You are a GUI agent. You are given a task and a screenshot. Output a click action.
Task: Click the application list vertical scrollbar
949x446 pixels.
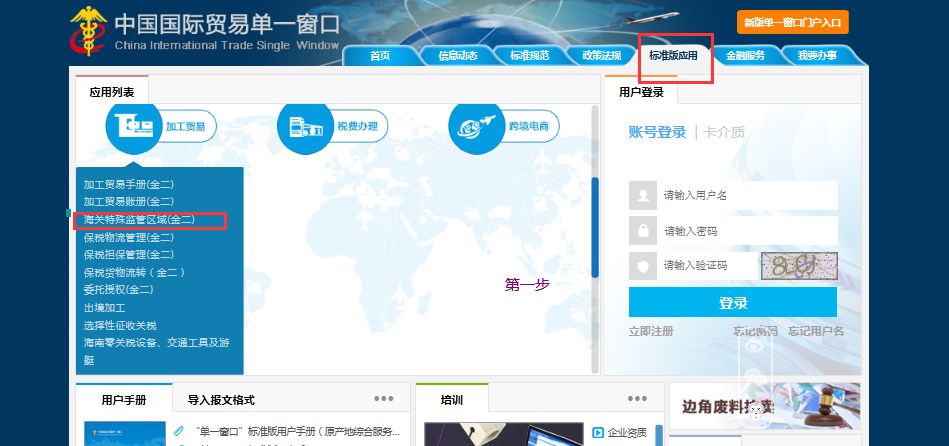click(x=595, y=227)
